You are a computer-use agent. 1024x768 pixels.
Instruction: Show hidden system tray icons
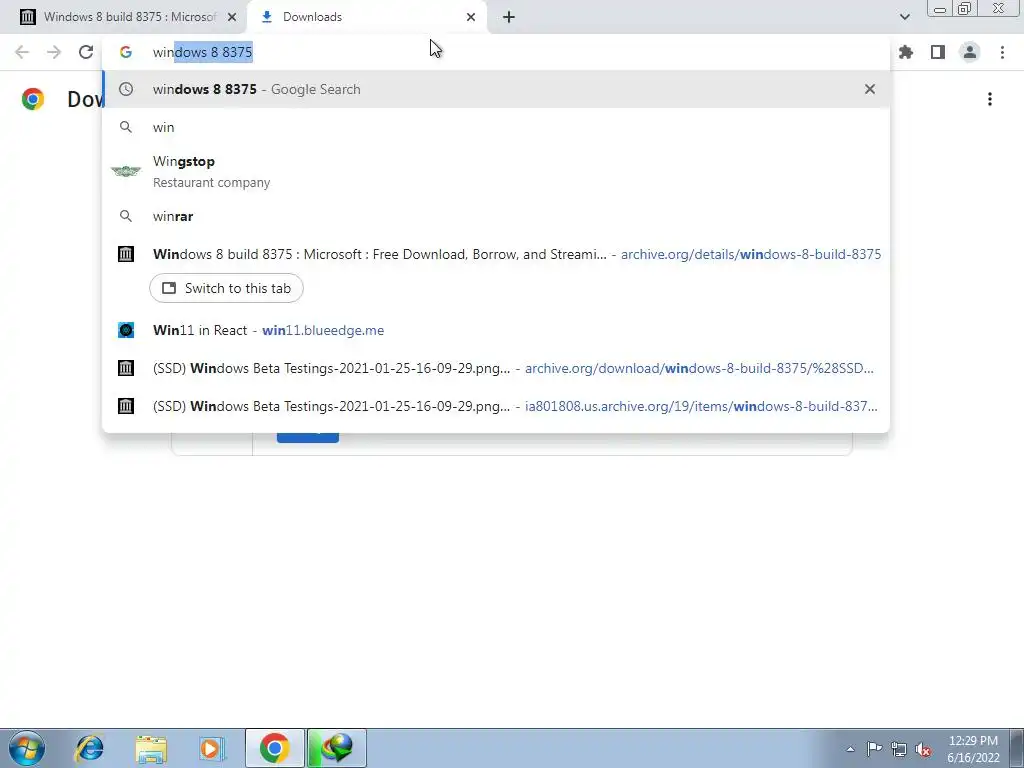coord(850,749)
